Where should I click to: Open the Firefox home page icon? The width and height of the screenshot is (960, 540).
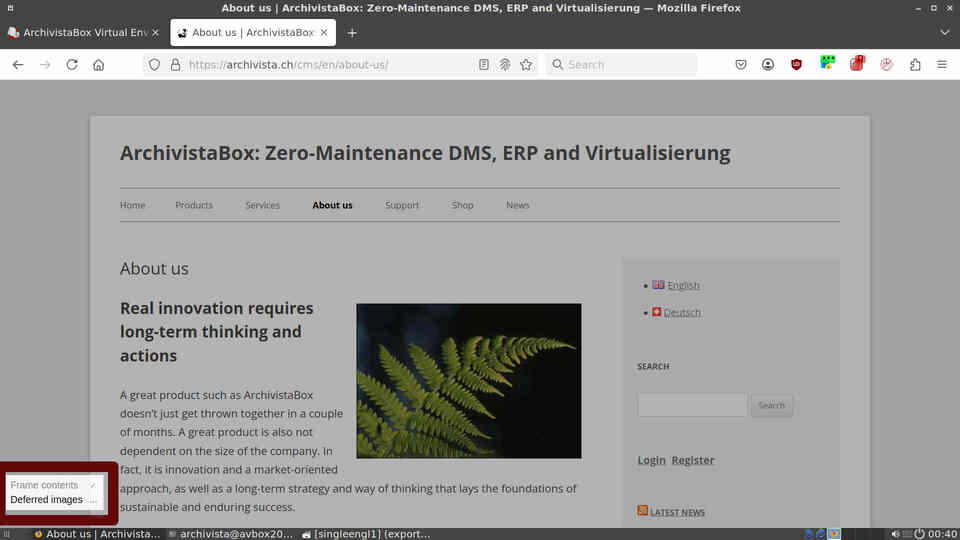tap(99, 64)
